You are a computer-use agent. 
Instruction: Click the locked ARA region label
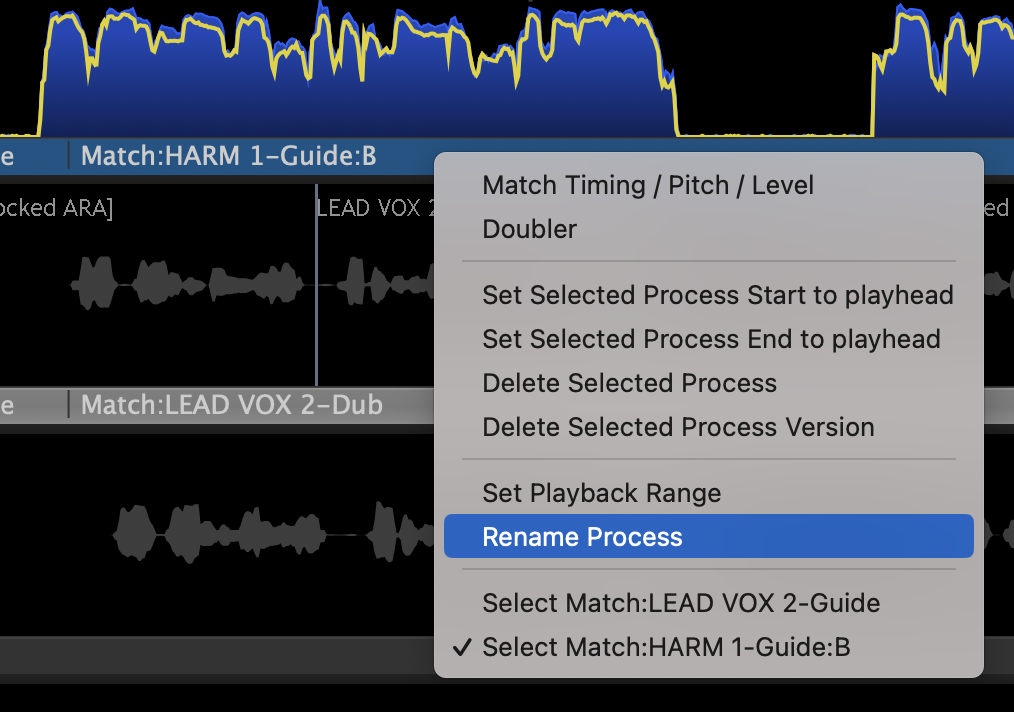pyautogui.click(x=57, y=208)
